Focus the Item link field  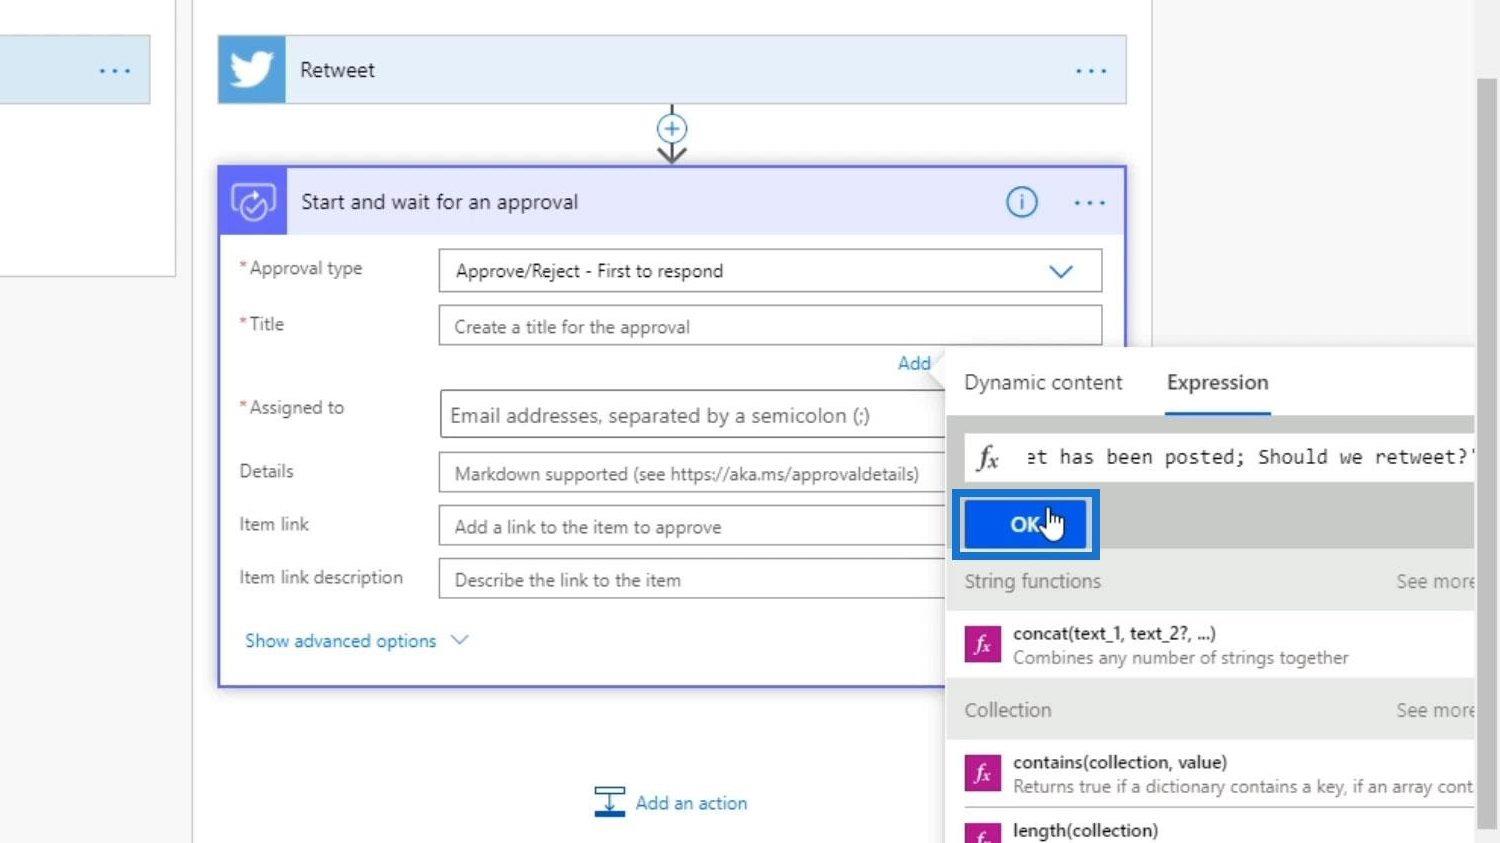(692, 526)
